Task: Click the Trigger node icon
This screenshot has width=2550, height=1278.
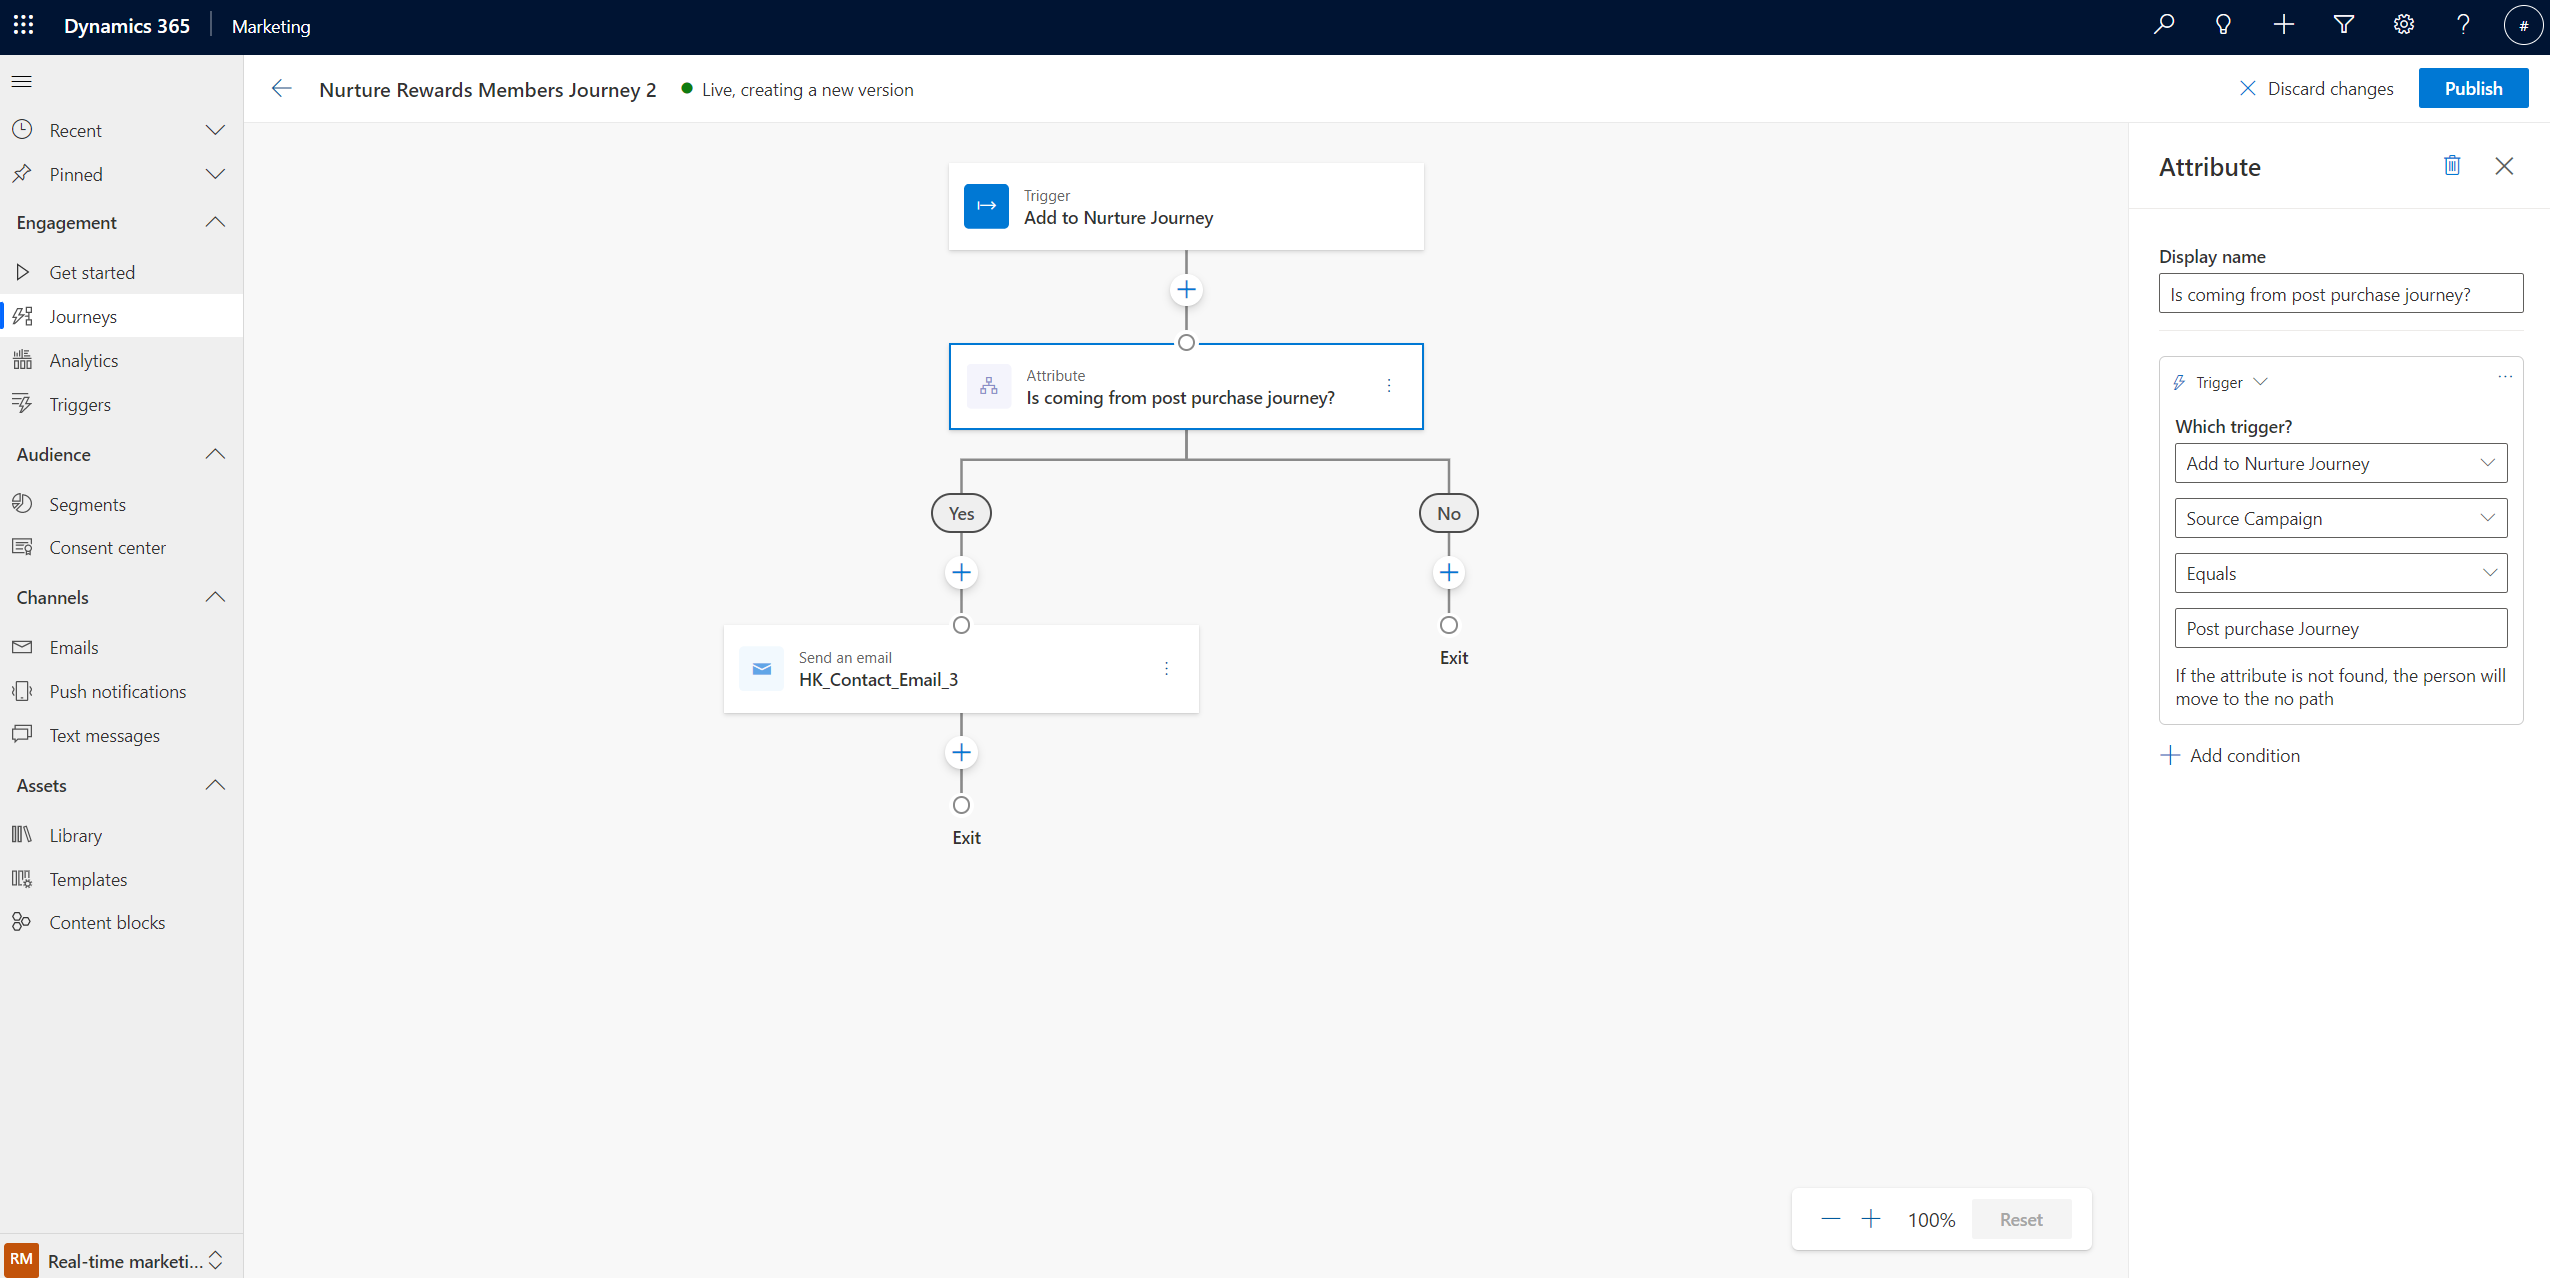Action: point(984,205)
